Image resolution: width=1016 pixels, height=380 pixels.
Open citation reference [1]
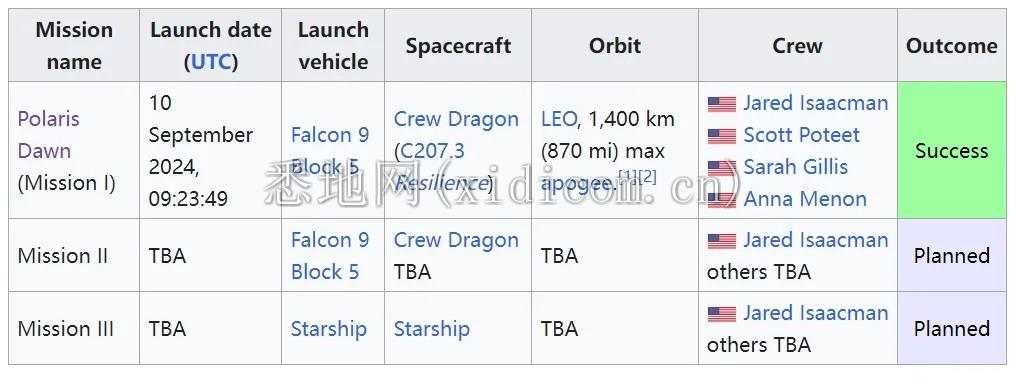click(628, 177)
